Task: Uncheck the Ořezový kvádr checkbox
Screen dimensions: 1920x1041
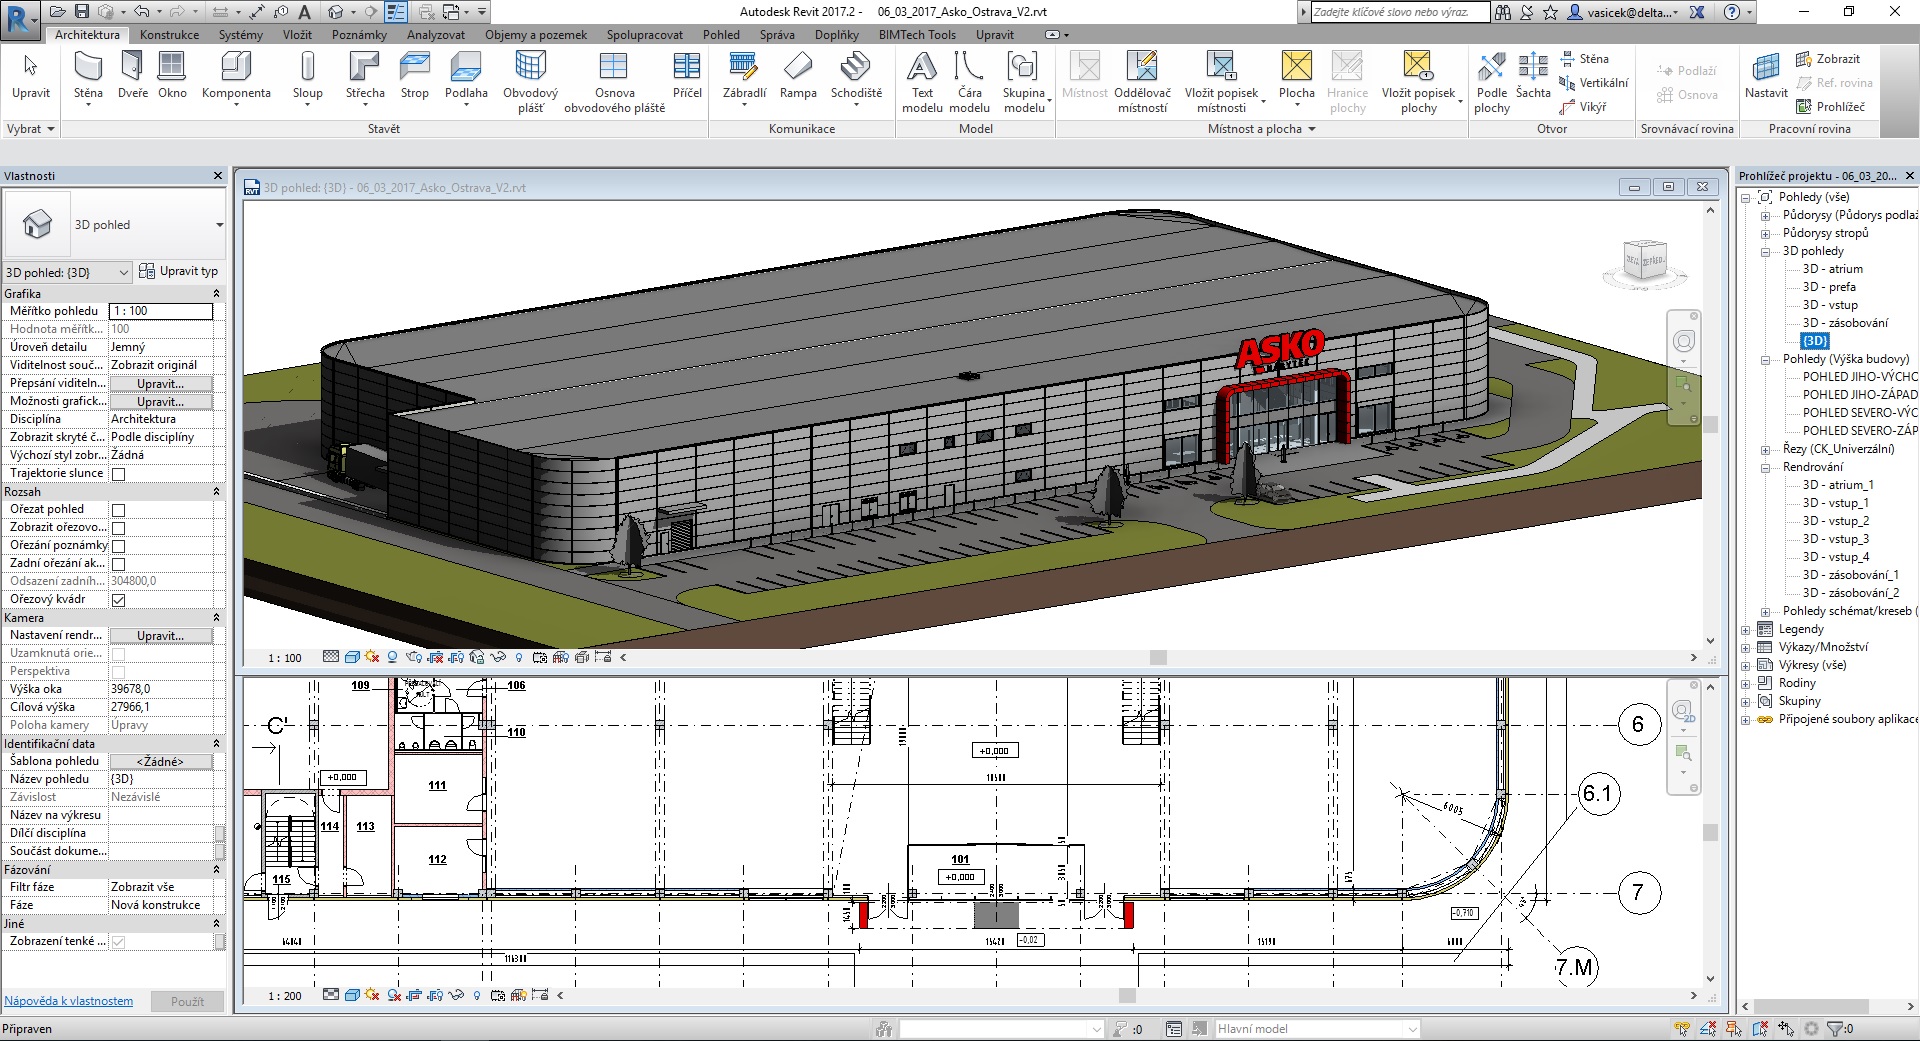Action: tap(118, 600)
